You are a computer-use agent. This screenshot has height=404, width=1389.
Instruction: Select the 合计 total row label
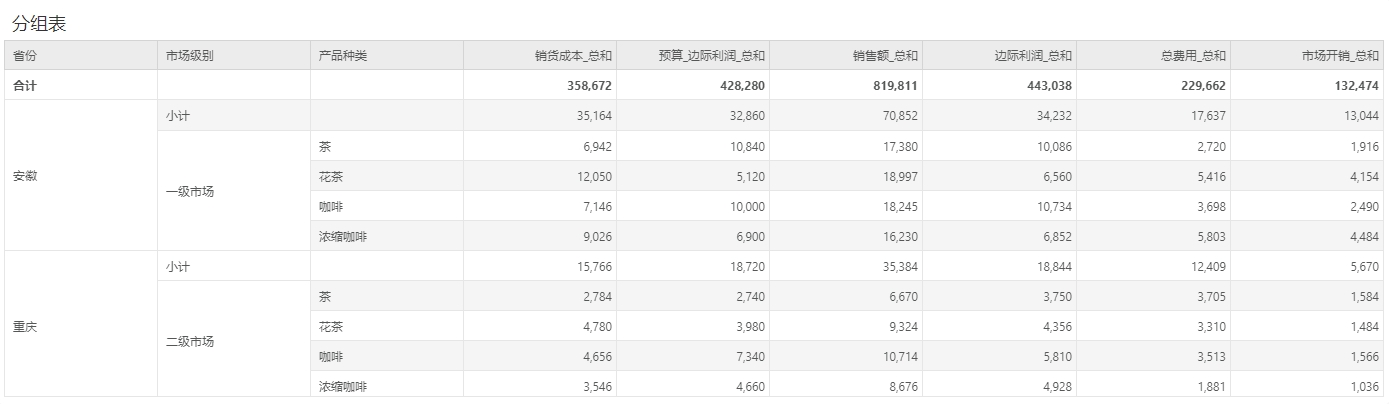pyautogui.click(x=26, y=86)
